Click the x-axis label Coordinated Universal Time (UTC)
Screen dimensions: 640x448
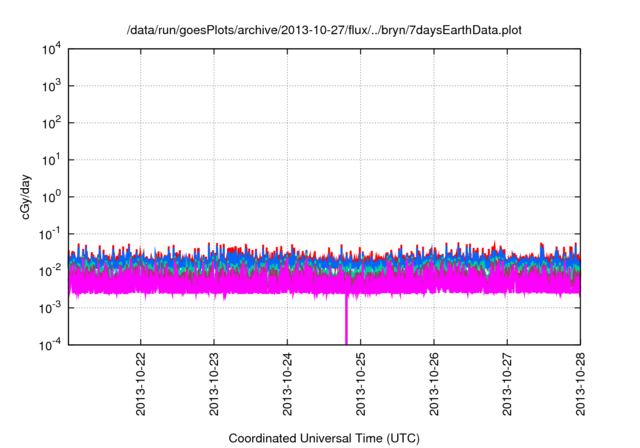tap(324, 439)
